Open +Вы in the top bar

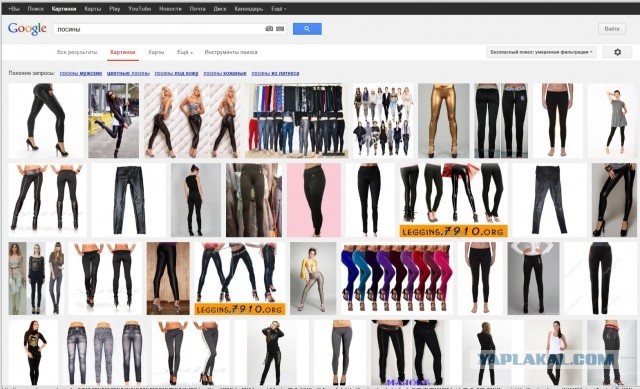(x=14, y=9)
